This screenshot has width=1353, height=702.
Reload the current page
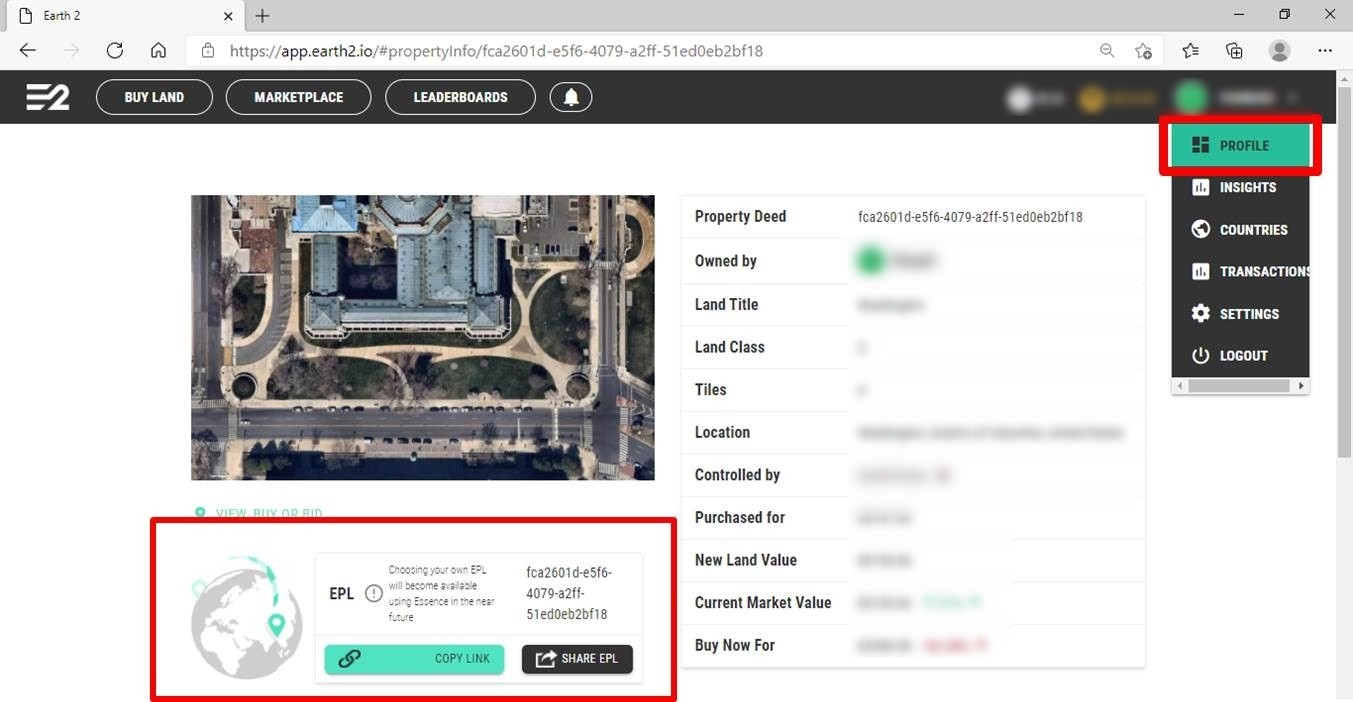[114, 50]
